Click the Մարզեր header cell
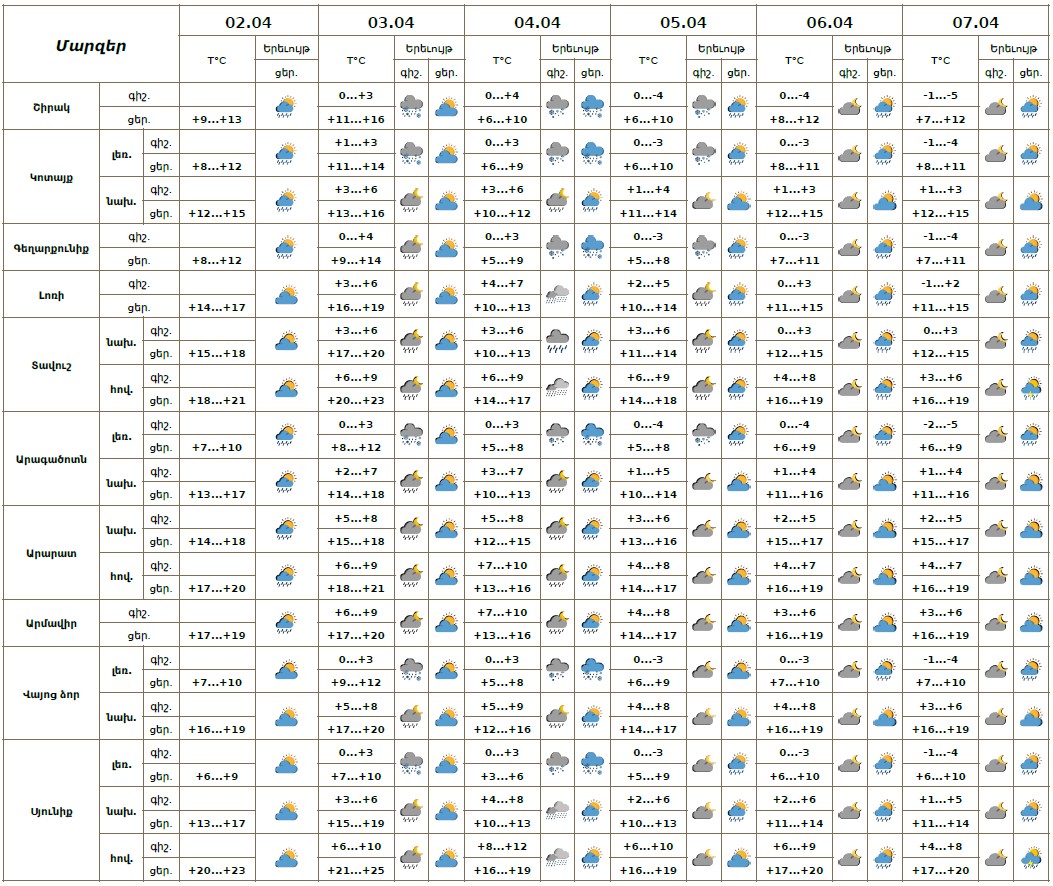 point(91,45)
